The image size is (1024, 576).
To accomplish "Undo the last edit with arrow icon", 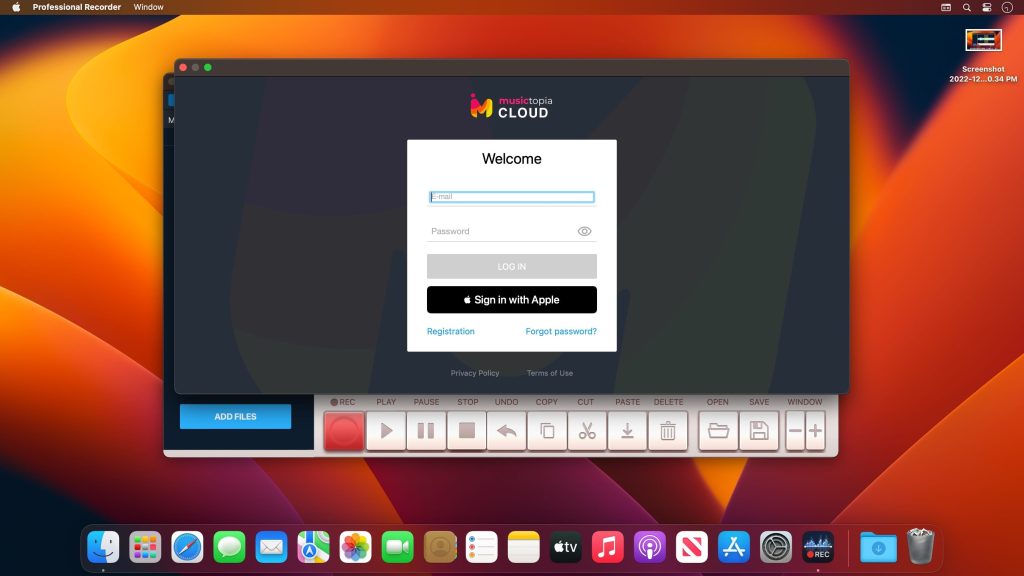I will 507,431.
